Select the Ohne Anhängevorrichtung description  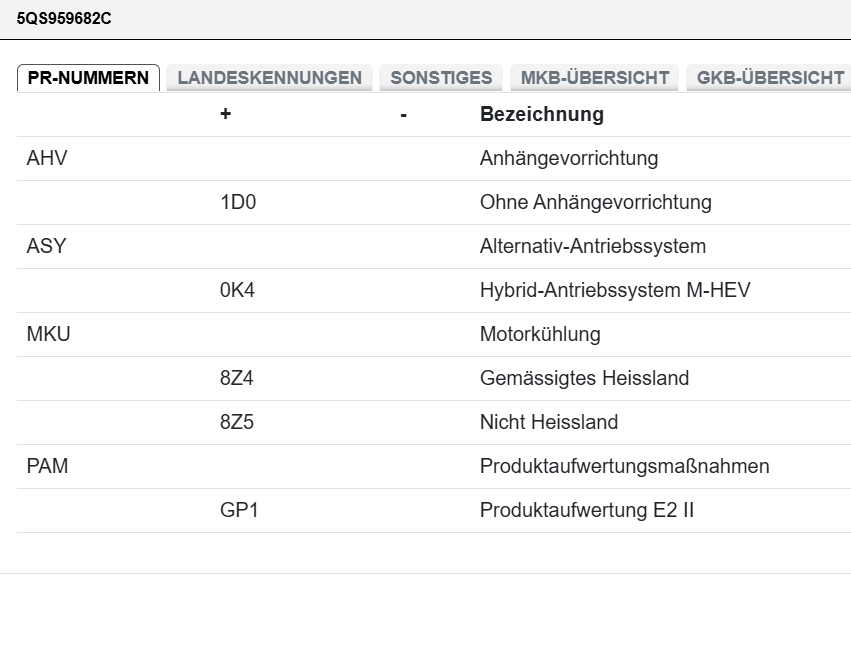[x=595, y=202]
